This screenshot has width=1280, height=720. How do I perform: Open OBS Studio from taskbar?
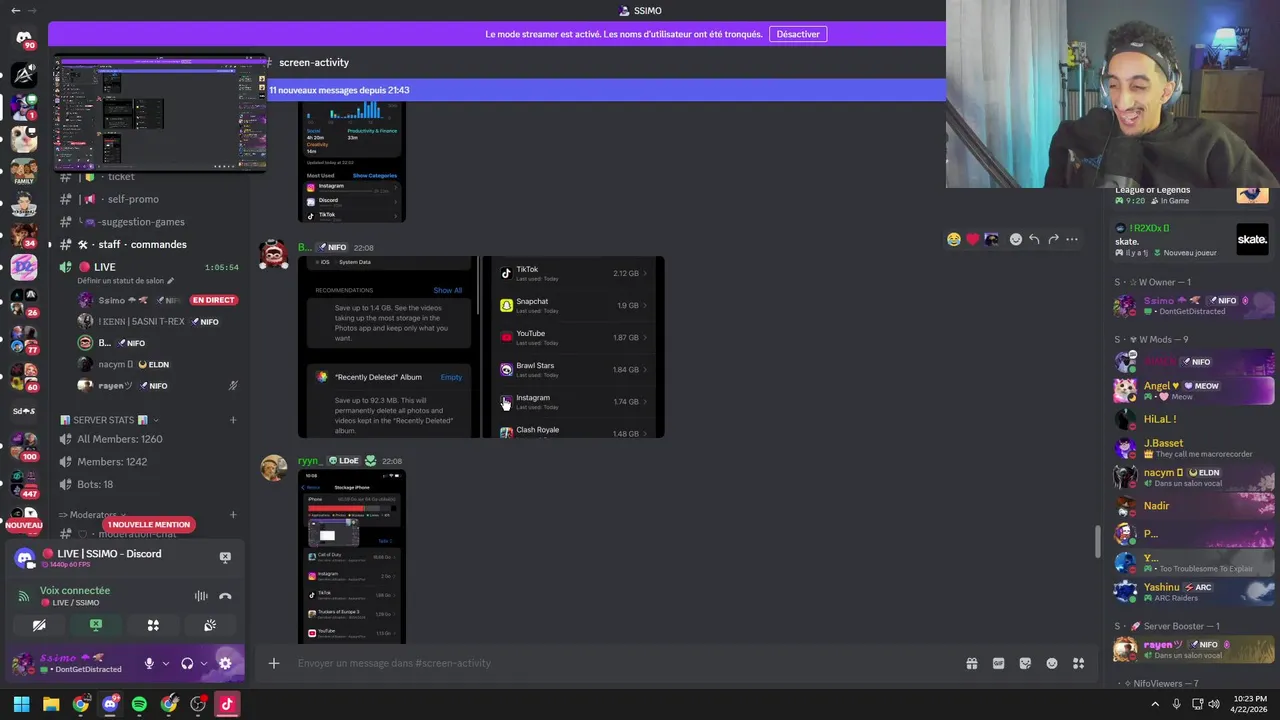[198, 704]
